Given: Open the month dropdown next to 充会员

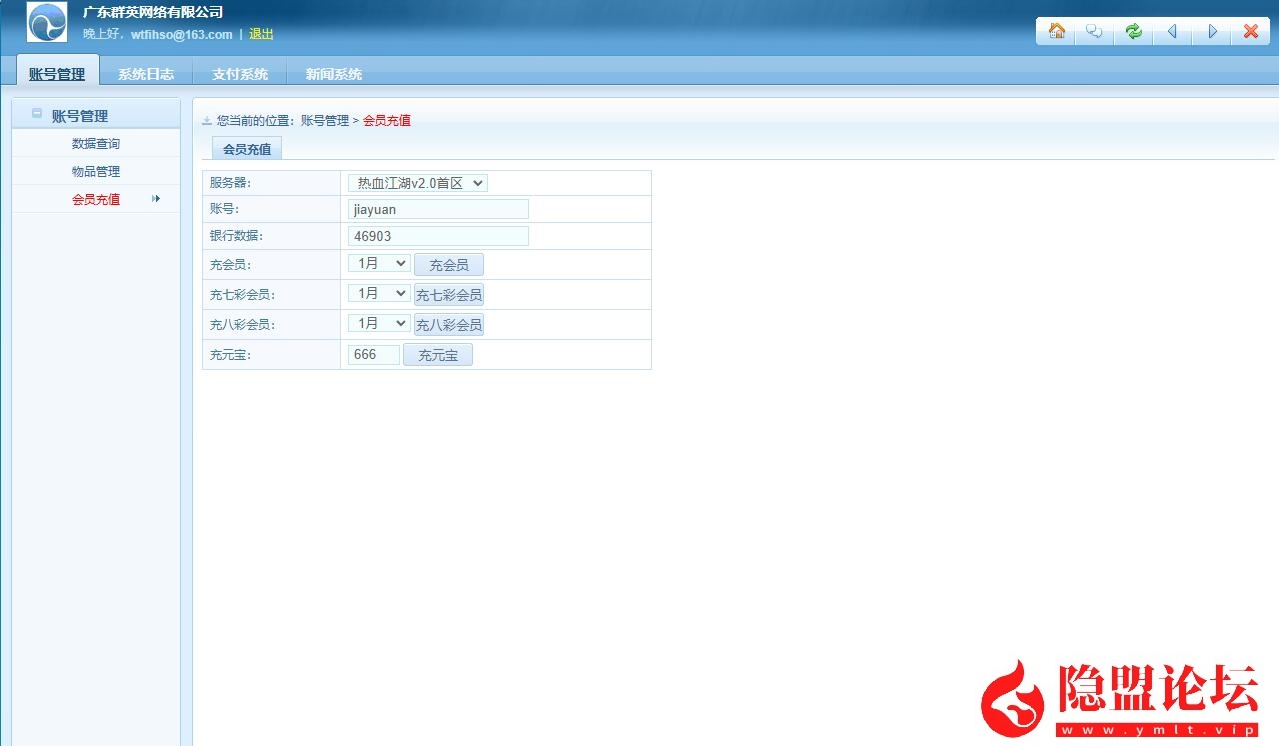Looking at the screenshot, I should (x=378, y=263).
